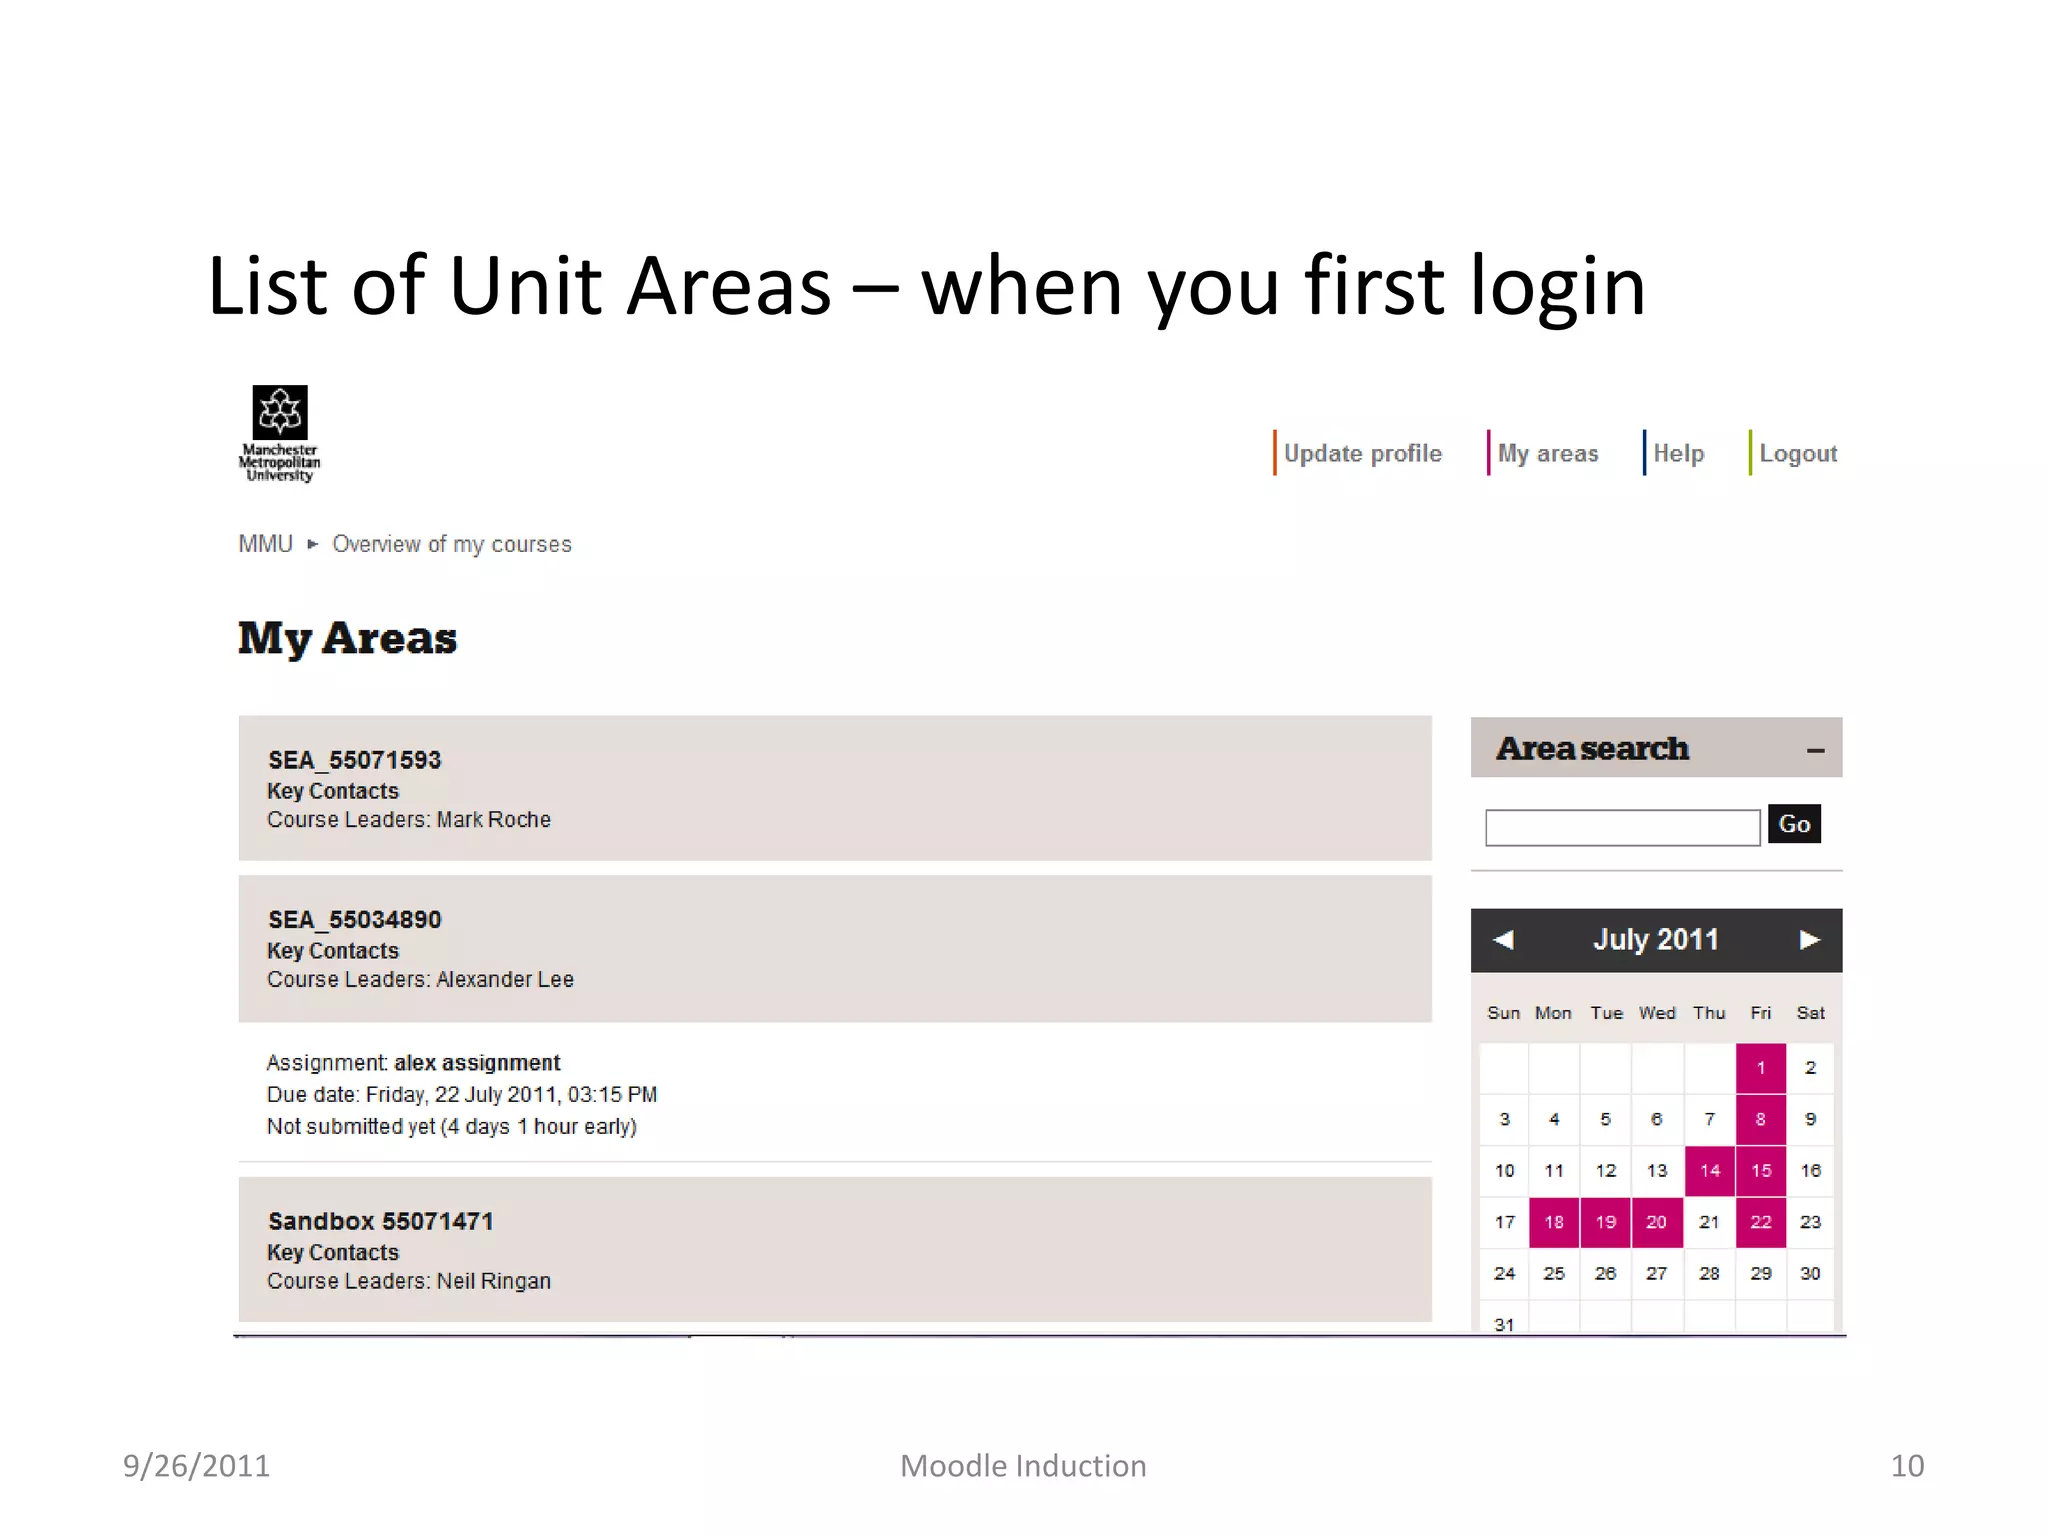Screen dimensions: 2048x1536
Task: Click calendar day 30
Action: click(1810, 1274)
